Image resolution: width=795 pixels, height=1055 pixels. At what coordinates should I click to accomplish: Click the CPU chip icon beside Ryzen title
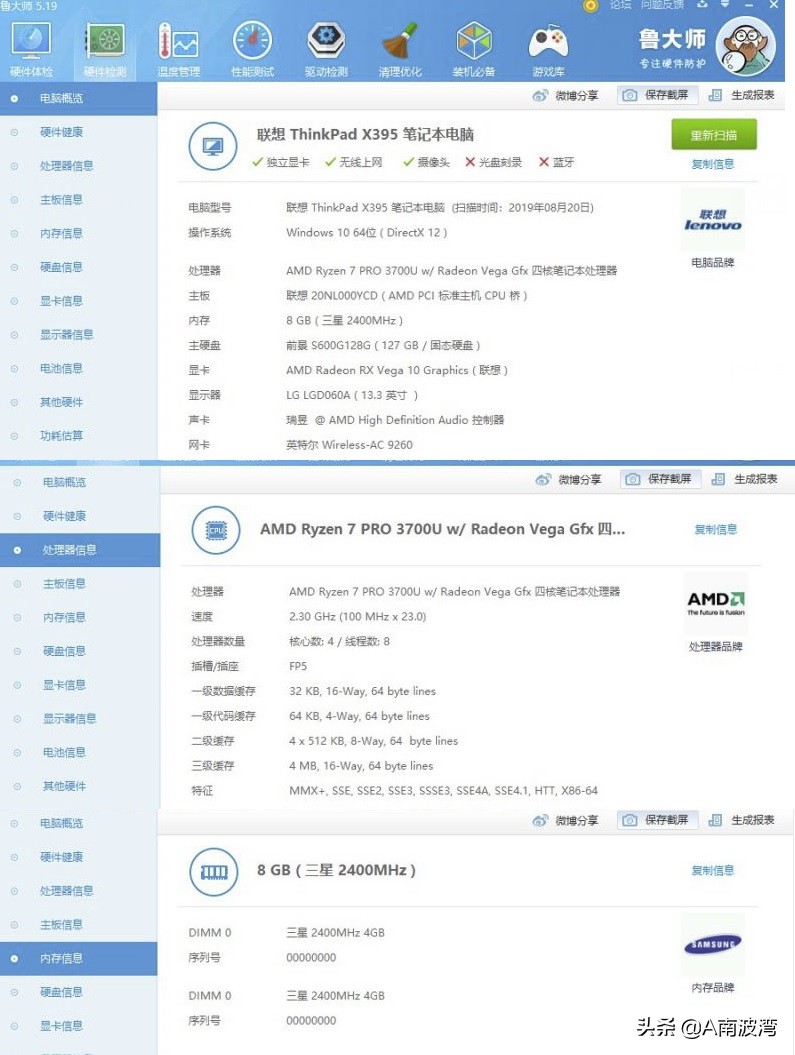216,530
